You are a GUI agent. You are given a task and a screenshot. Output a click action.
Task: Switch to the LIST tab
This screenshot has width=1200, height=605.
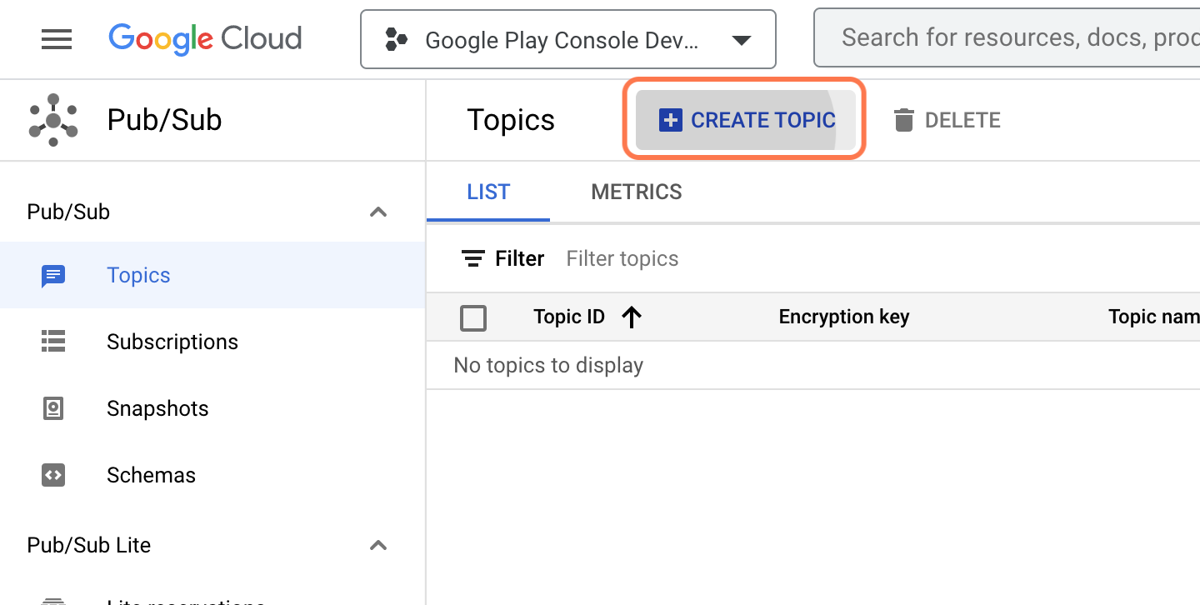click(x=488, y=192)
